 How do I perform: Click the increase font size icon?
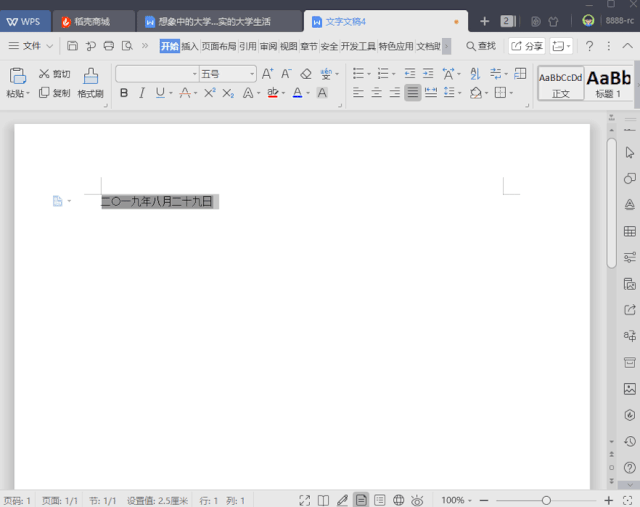click(x=267, y=74)
